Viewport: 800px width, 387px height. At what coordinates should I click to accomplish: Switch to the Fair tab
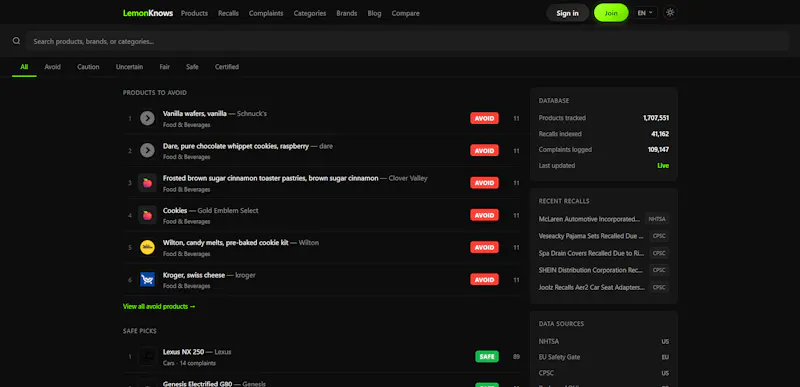click(x=164, y=67)
